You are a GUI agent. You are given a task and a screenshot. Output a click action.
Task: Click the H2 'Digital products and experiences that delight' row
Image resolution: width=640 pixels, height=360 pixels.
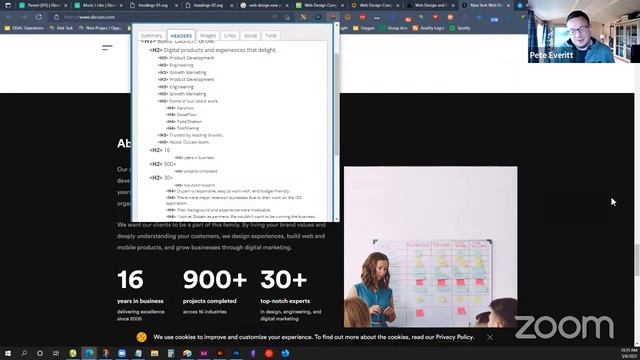click(213, 50)
